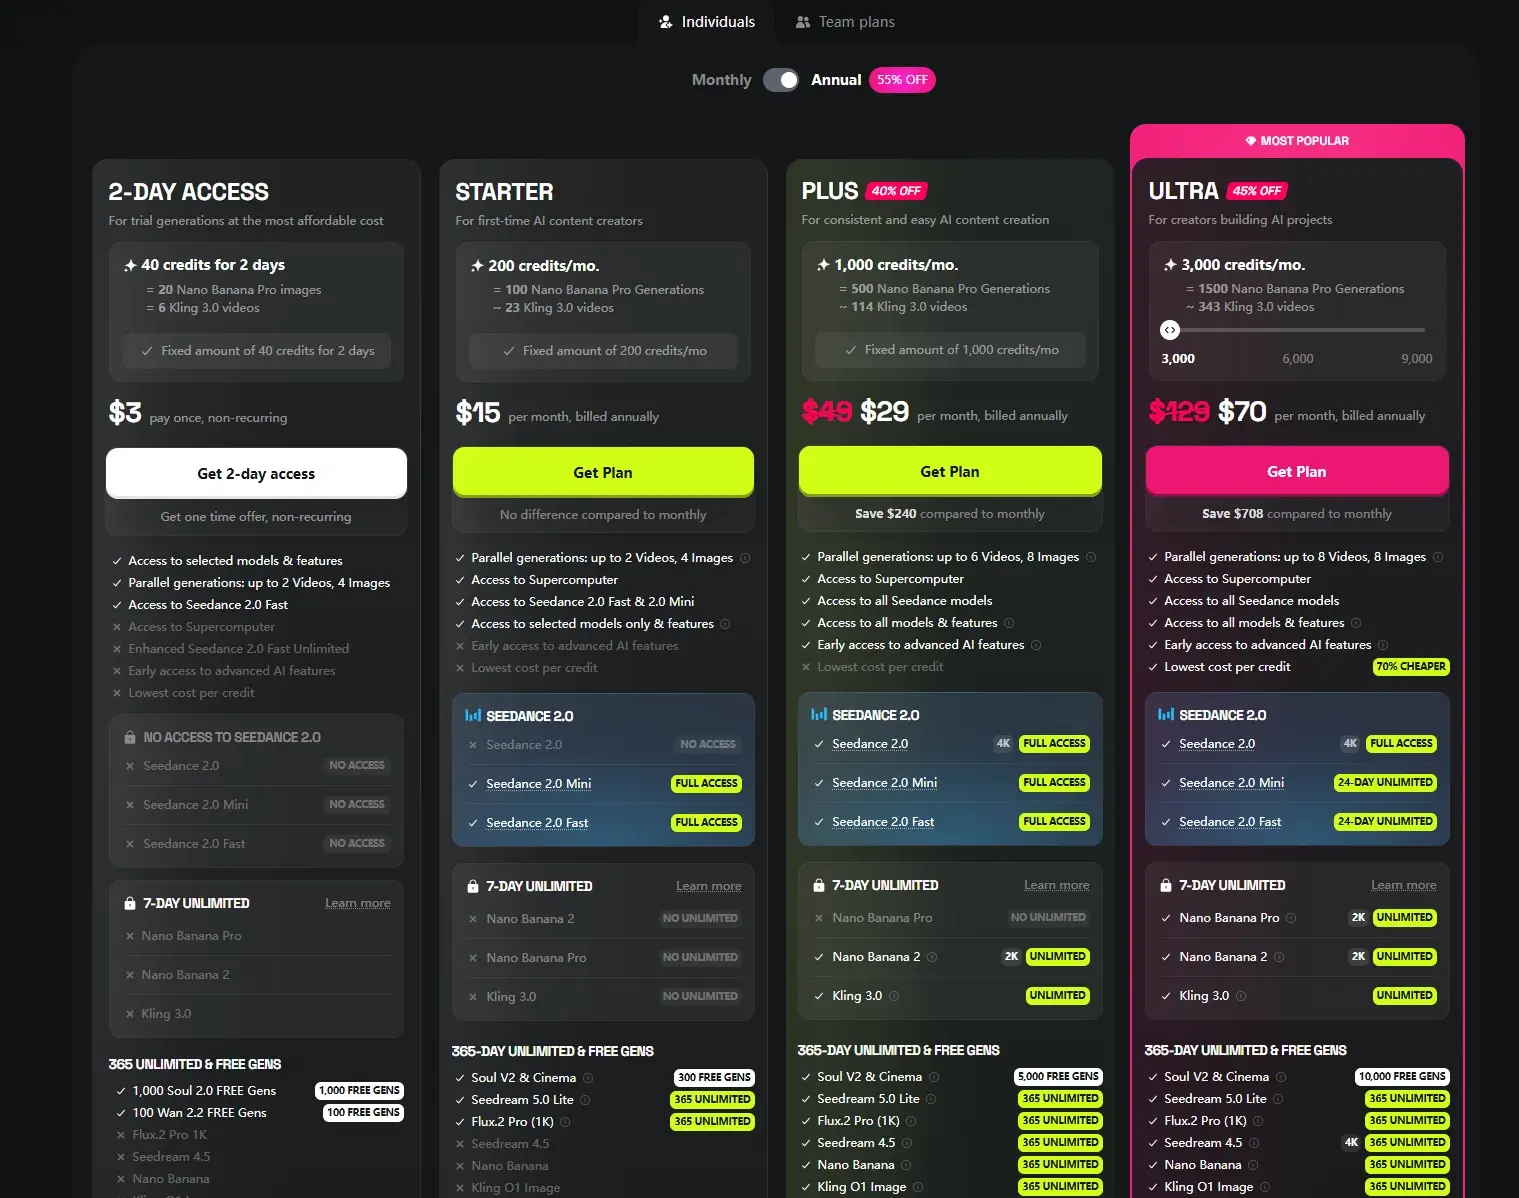Screen dimensions: 1519x1198
Task: Click 5,000 FREE GENS badge in Plus
Action: coord(1058,1077)
